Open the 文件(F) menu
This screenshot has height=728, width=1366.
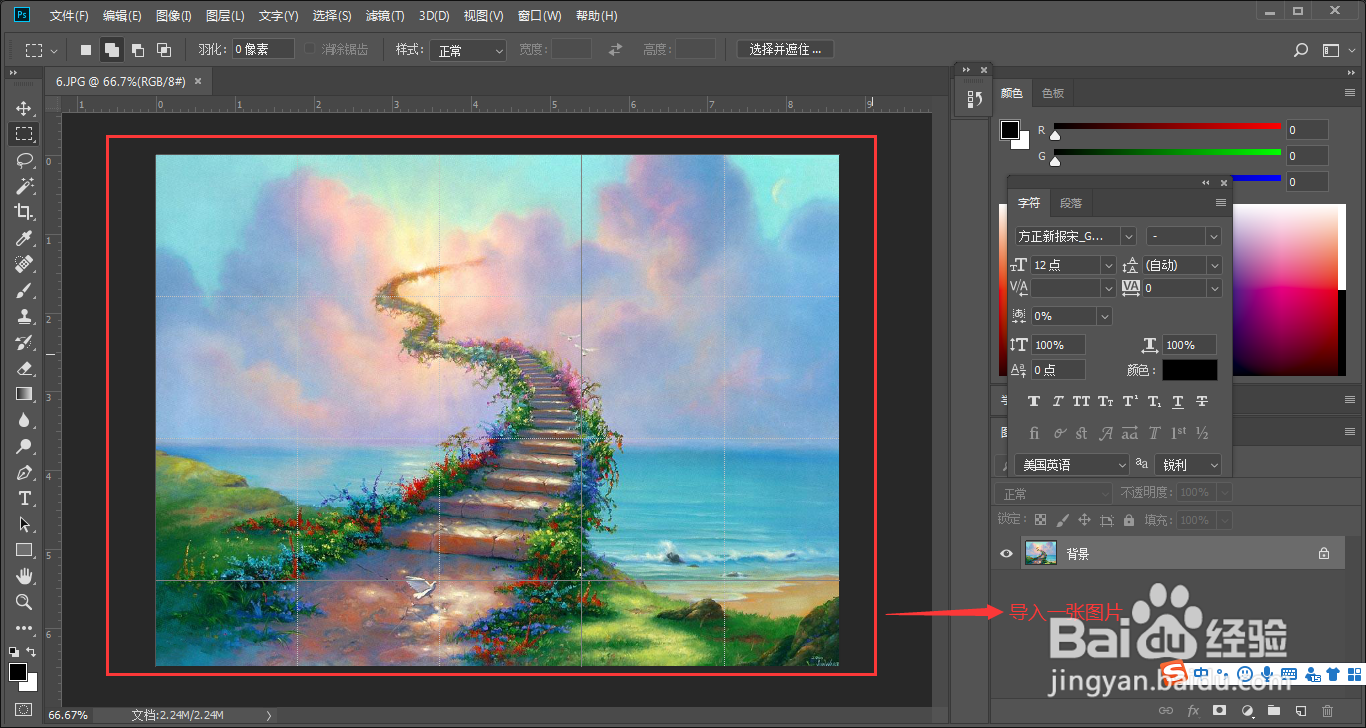click(69, 16)
